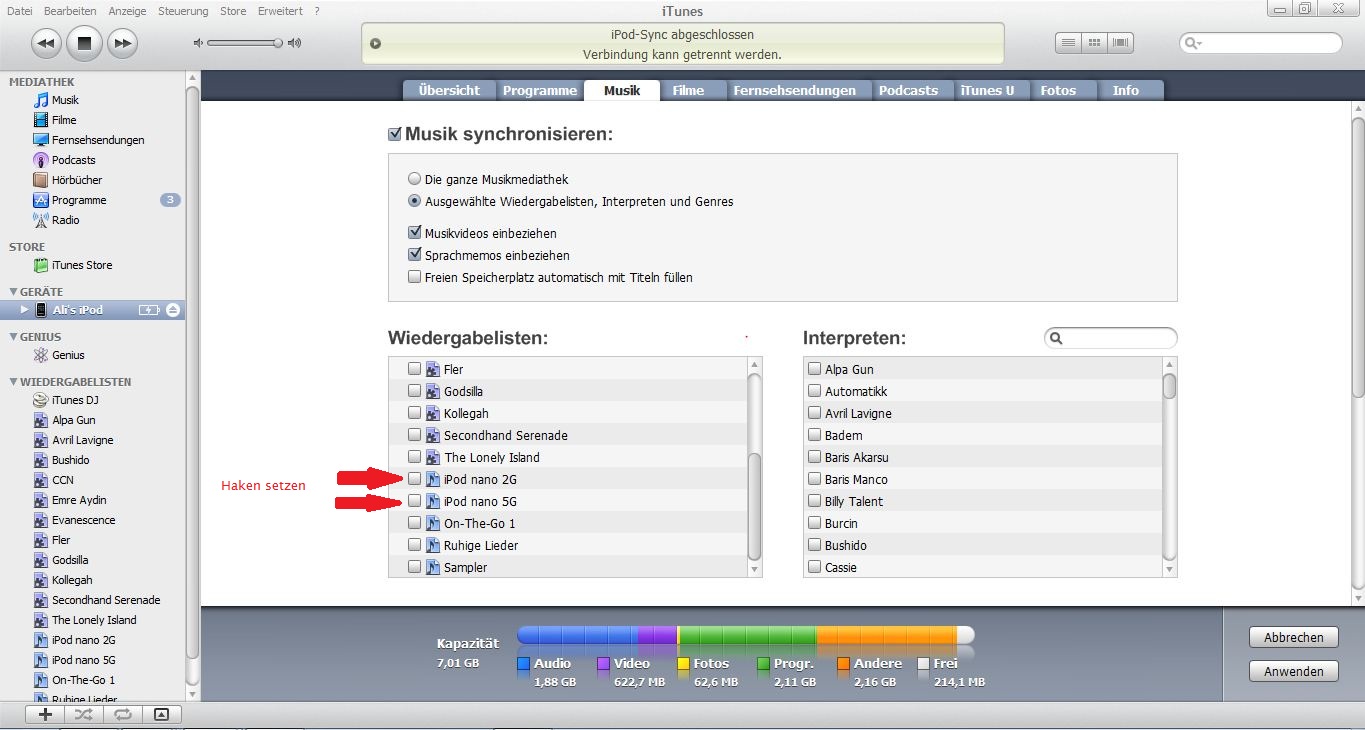Click the capacity usage bar
1365x730 pixels.
(x=745, y=635)
